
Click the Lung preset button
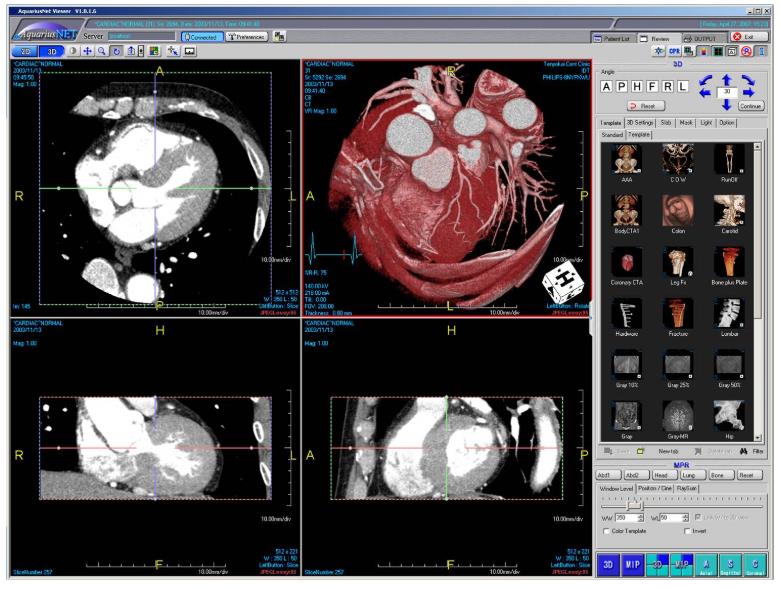pos(693,475)
